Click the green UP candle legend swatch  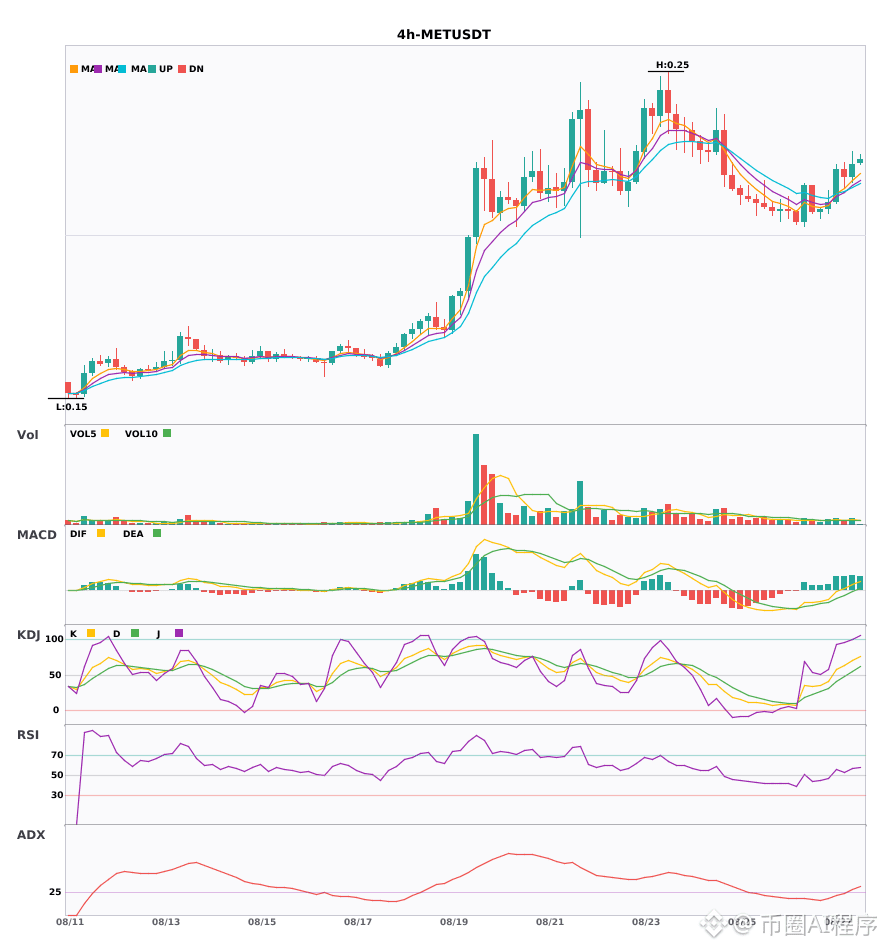click(x=152, y=69)
